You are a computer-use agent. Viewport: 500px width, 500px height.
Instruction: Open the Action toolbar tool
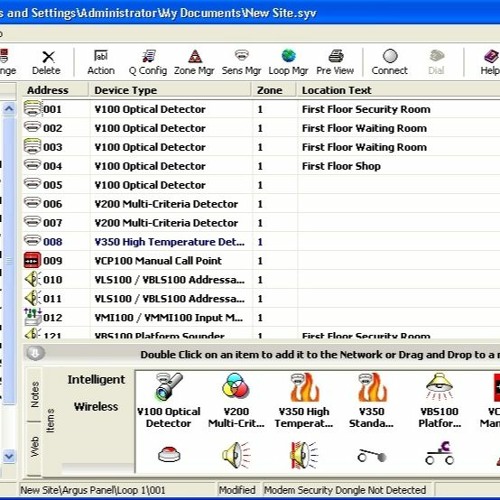(101, 63)
